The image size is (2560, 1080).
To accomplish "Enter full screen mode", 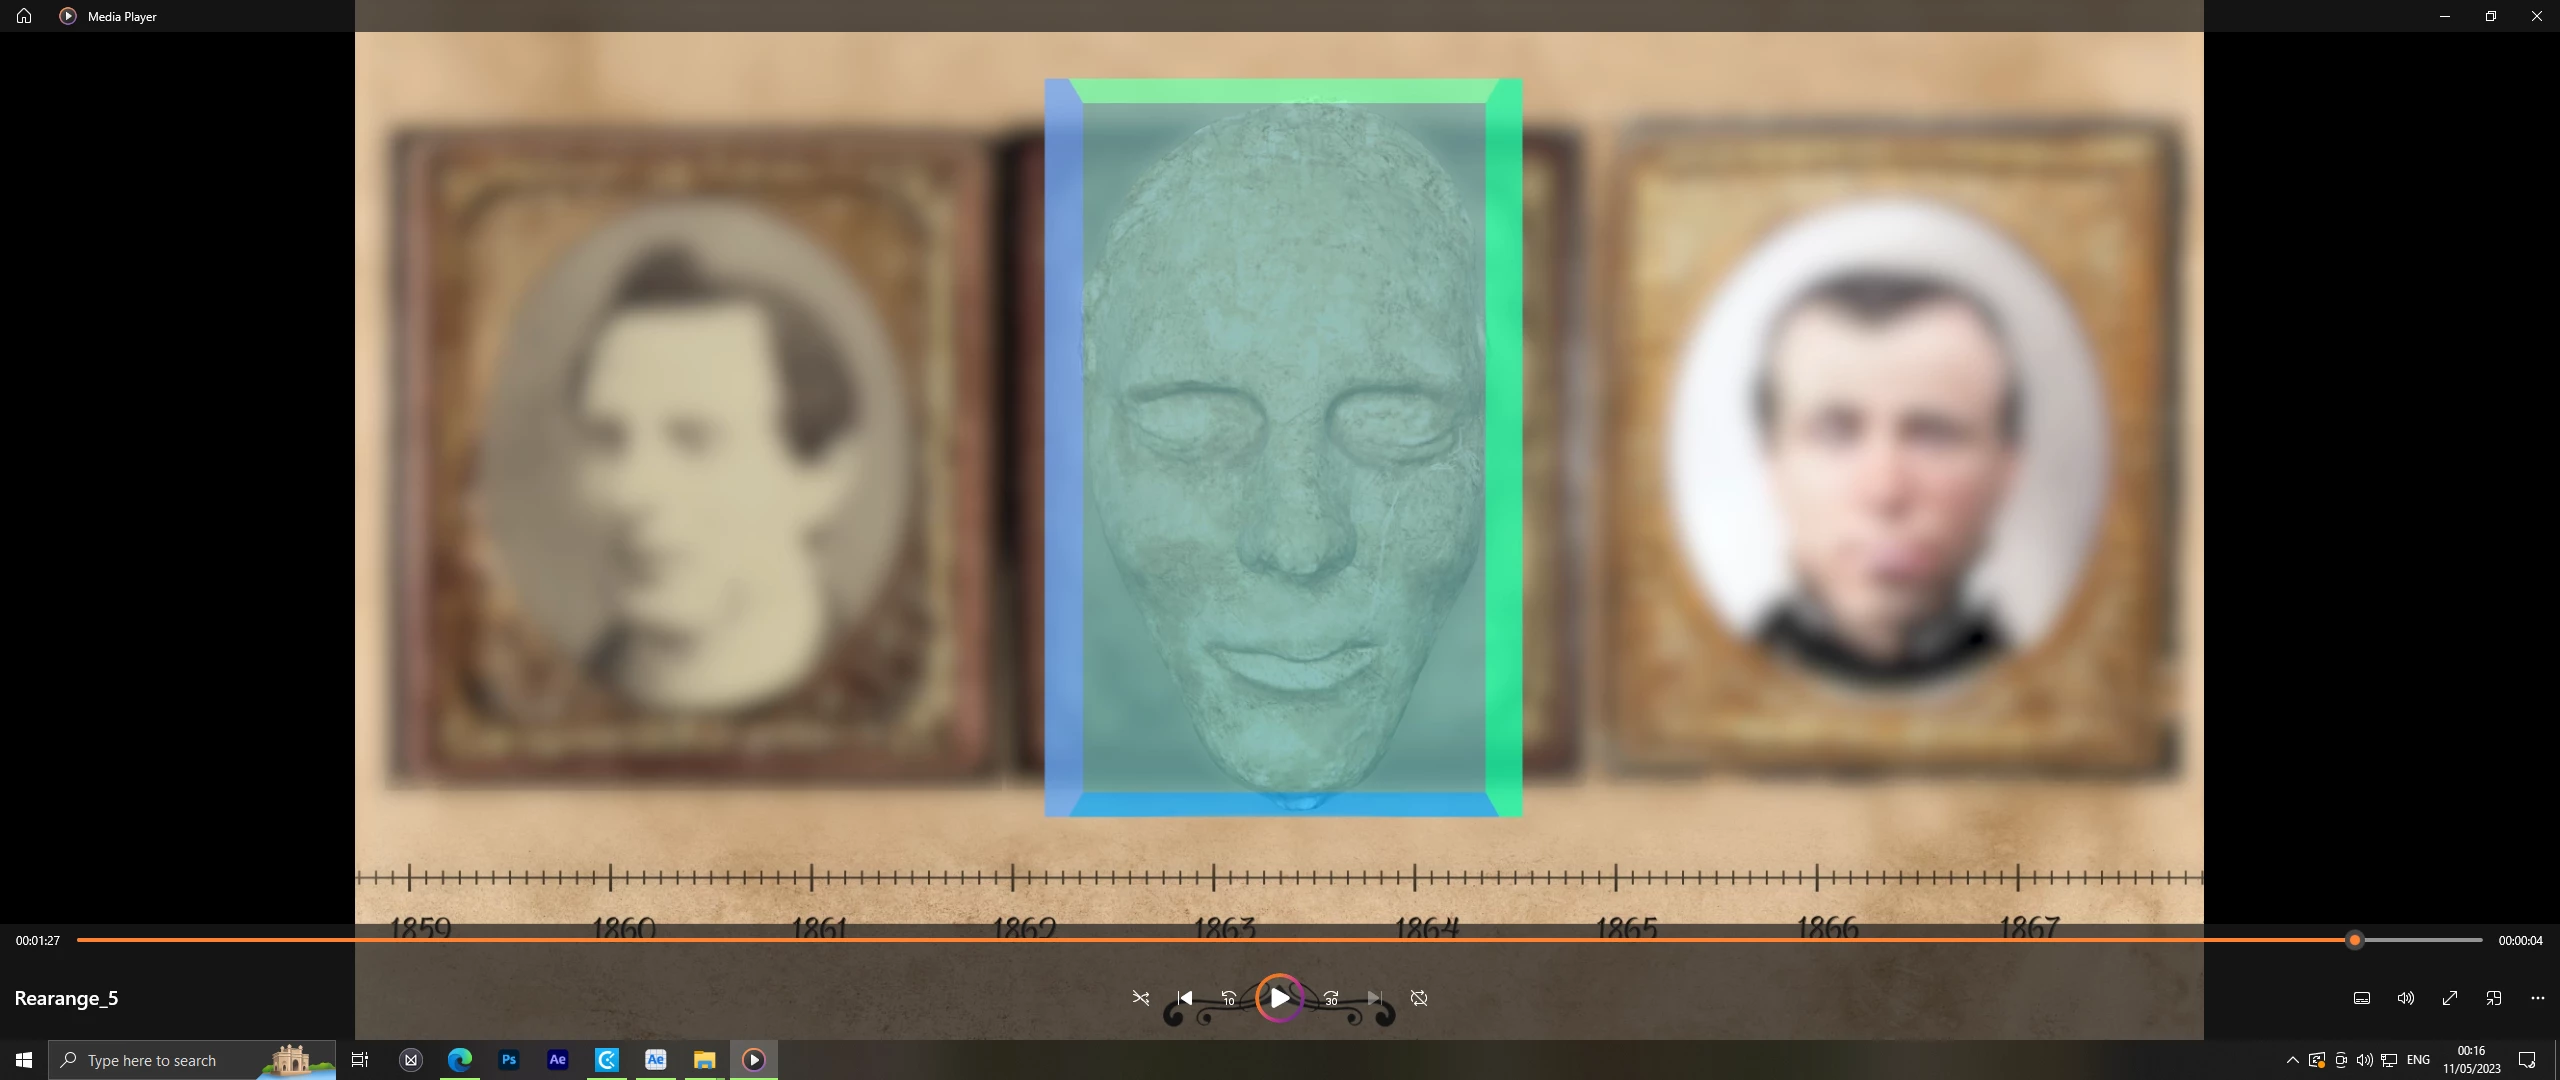I will click(2450, 998).
